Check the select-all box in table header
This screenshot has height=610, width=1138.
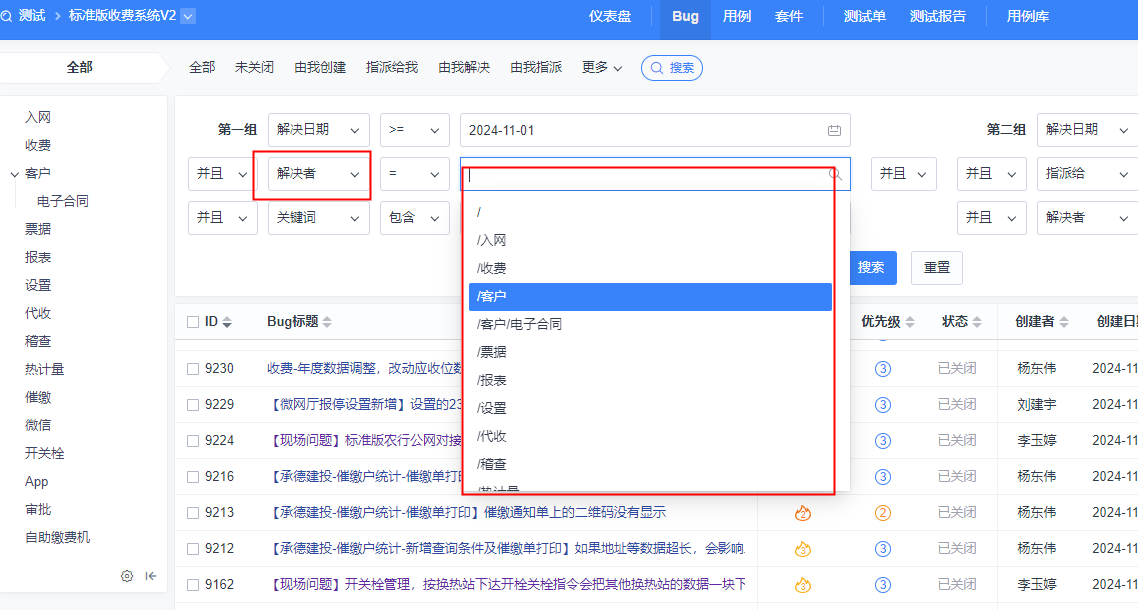[193, 322]
